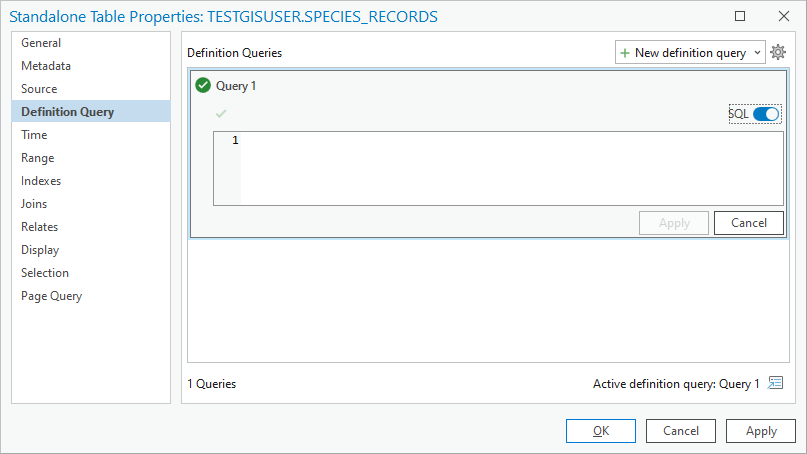Click New definition query button
Viewport: 807px width, 454px height.
[x=682, y=53]
